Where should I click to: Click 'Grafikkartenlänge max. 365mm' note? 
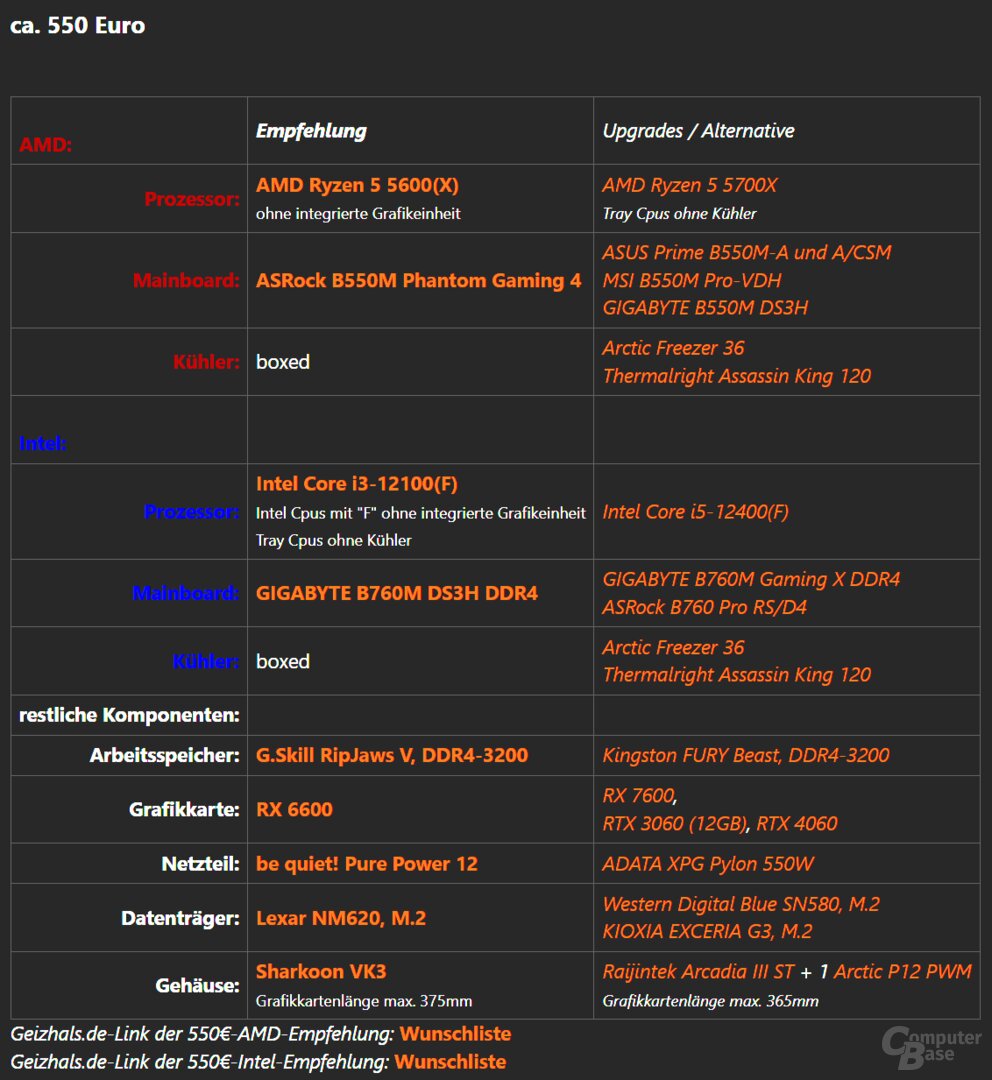click(710, 1001)
